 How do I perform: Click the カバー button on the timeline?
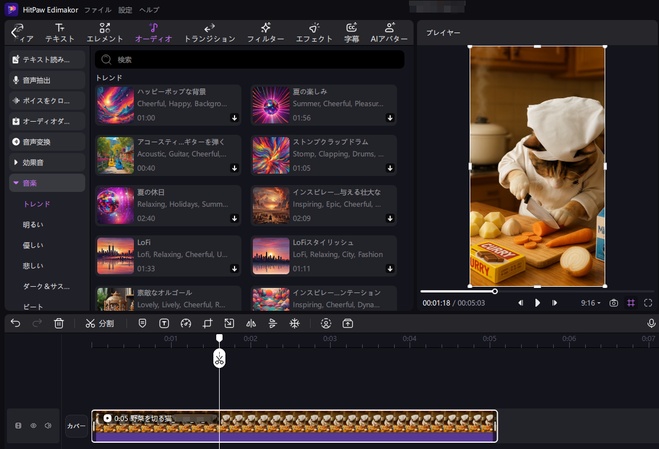pyautogui.click(x=77, y=426)
